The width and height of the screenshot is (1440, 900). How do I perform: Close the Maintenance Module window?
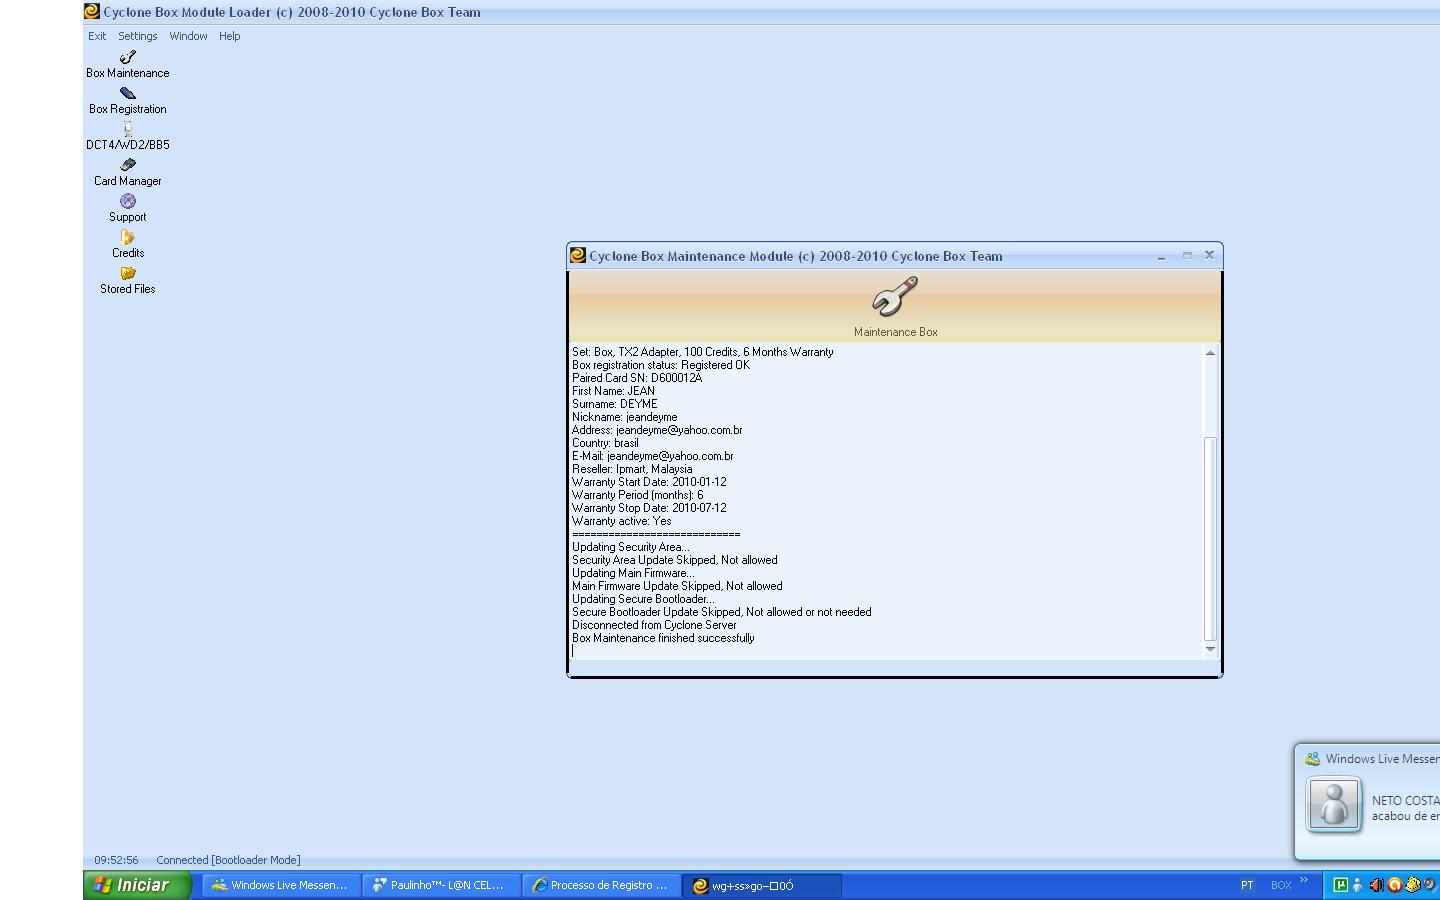(x=1209, y=255)
